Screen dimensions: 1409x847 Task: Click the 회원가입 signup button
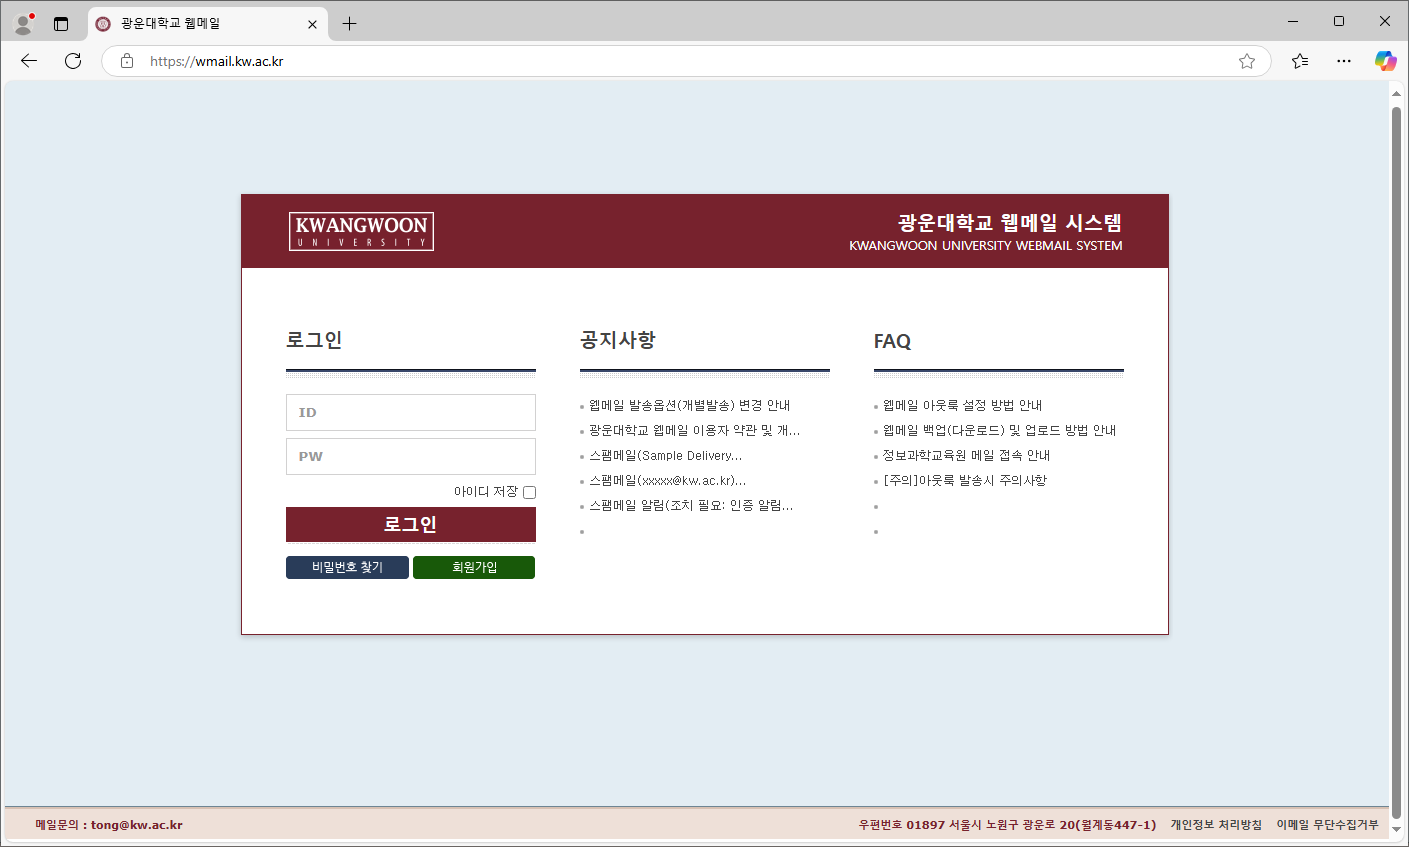473,567
